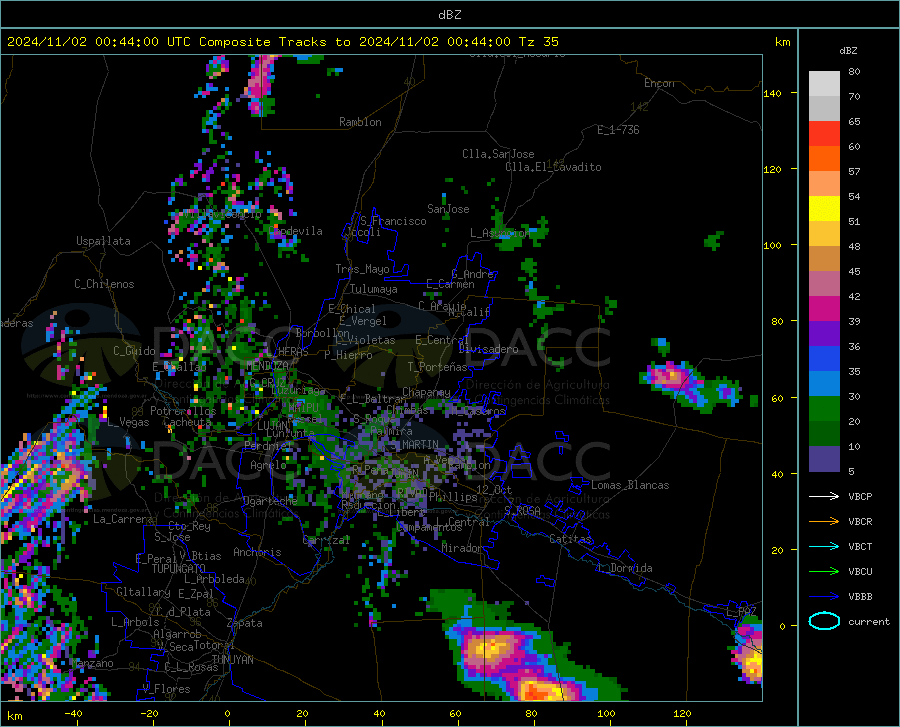The height and width of the screenshot is (727, 900).
Task: Click the 'Phillips' map label
Action: (453, 496)
